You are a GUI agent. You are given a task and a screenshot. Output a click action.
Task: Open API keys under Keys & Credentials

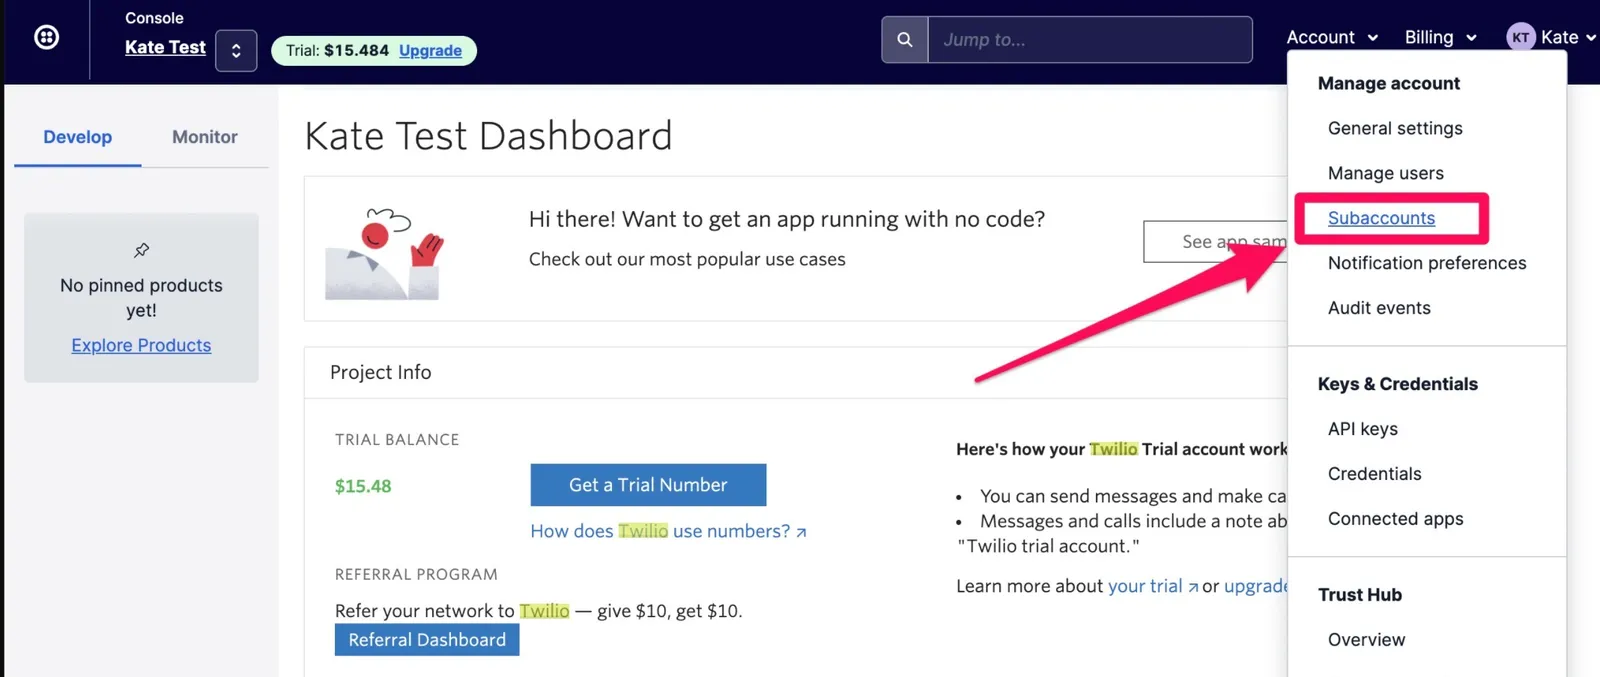[x=1363, y=429]
